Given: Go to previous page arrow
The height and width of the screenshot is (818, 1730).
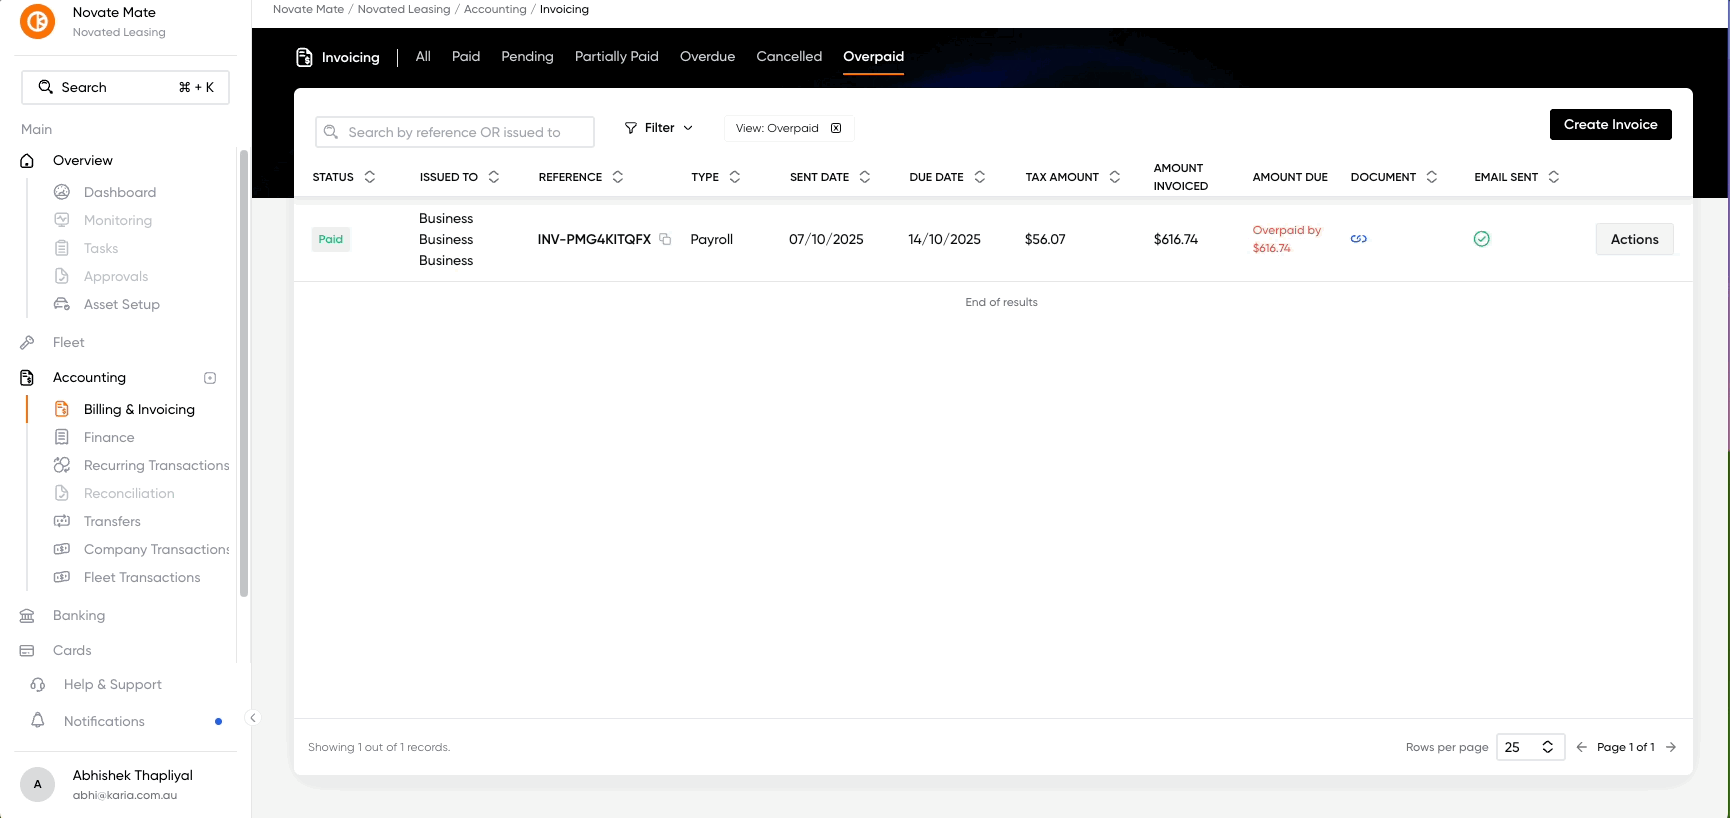Looking at the screenshot, I should tap(1581, 747).
